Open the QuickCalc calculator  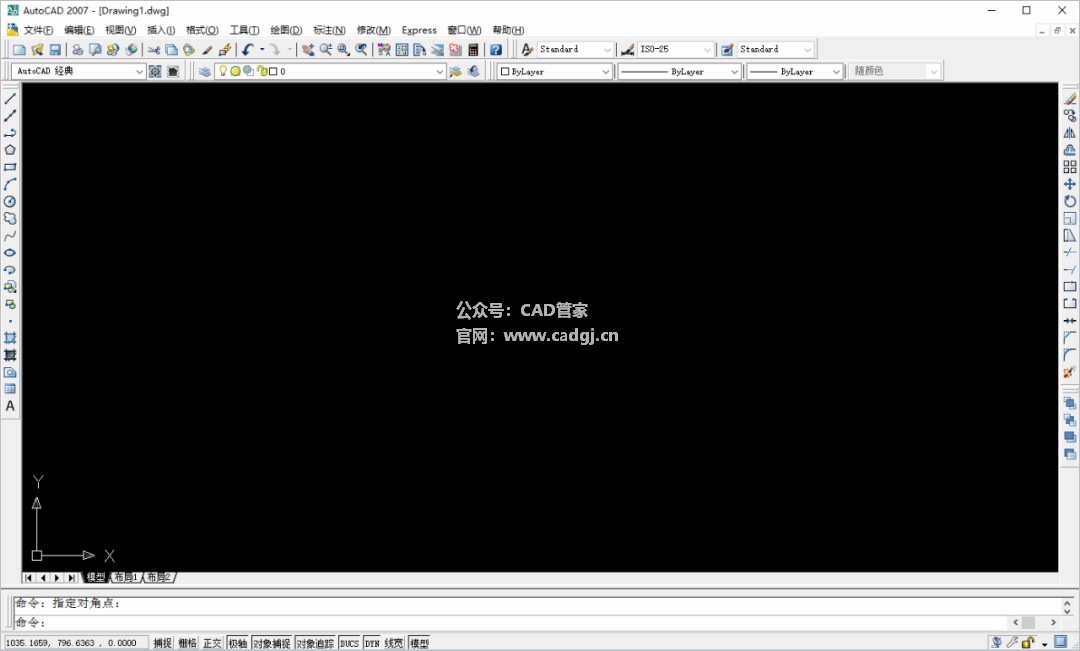pos(473,50)
